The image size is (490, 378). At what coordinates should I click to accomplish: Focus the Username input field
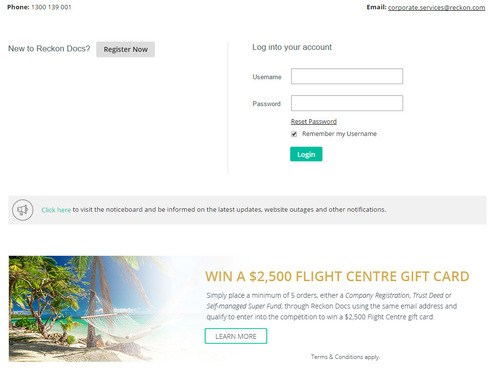[347, 76]
